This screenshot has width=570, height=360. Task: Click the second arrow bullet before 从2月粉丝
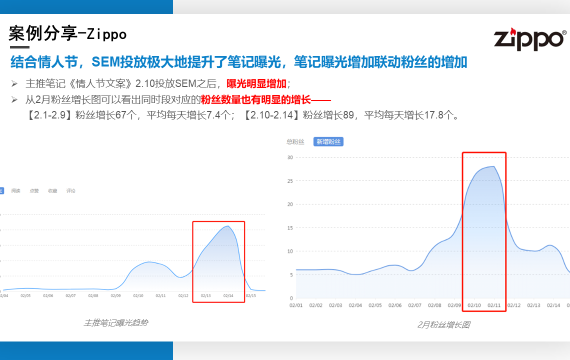14,100
